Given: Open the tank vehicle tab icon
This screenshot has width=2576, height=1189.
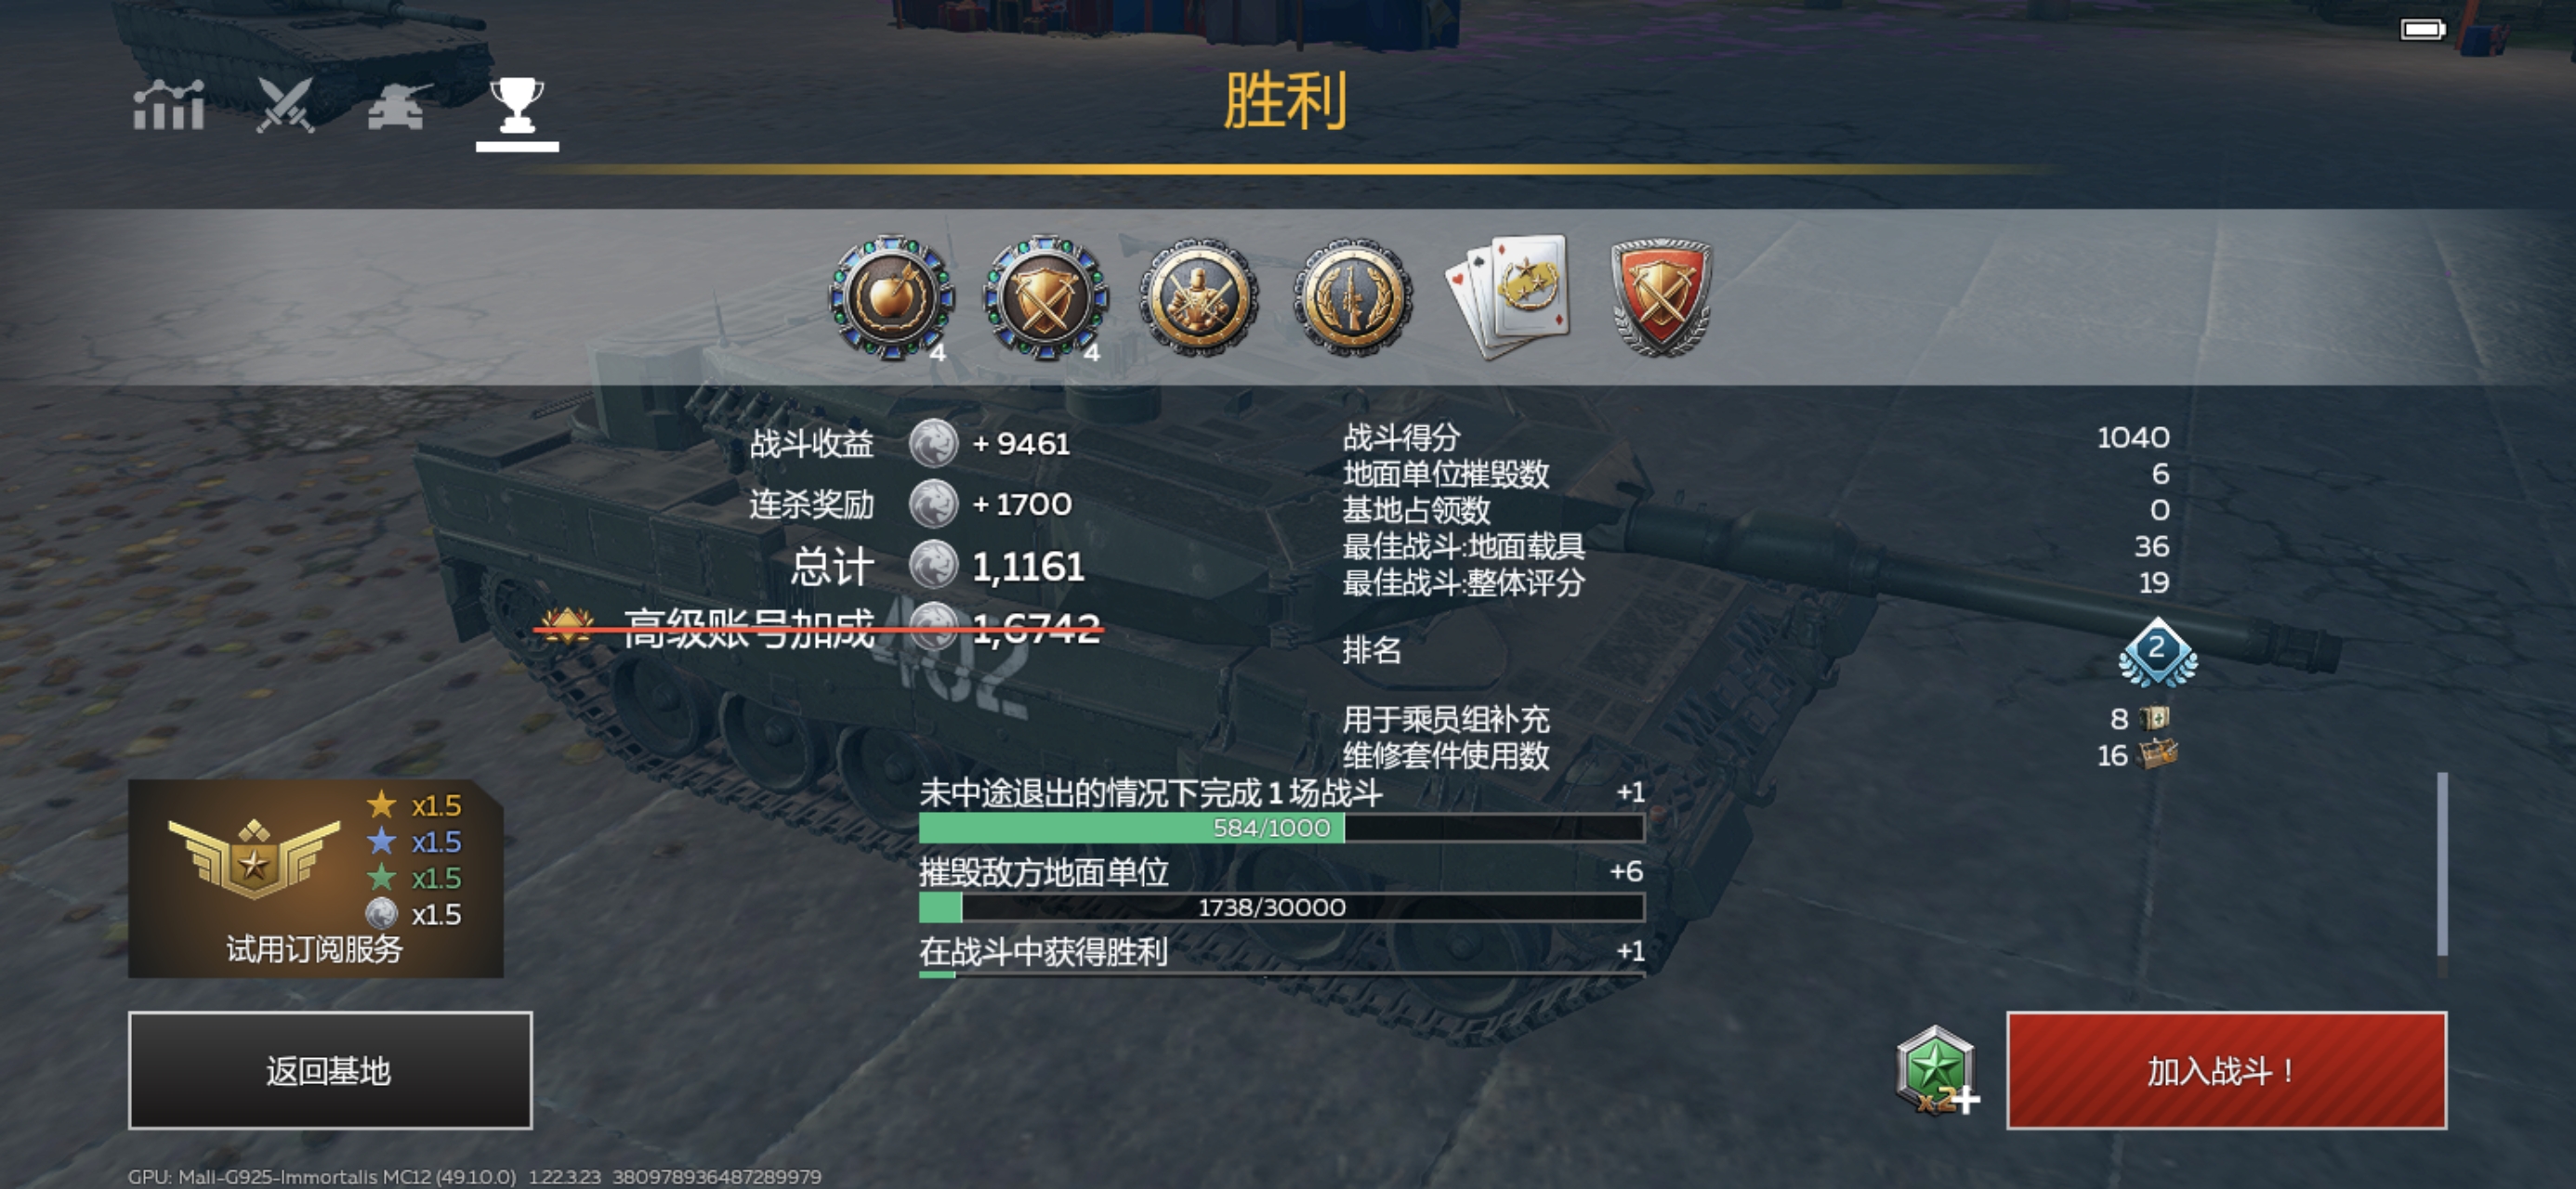Looking at the screenshot, I should click(400, 106).
